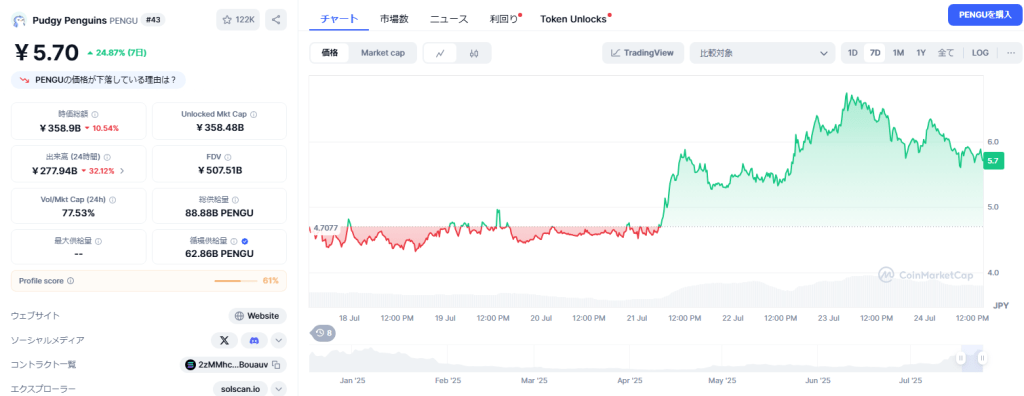1024x396 pixels.
Task: Open the TradingView chart button
Action: coord(643,53)
